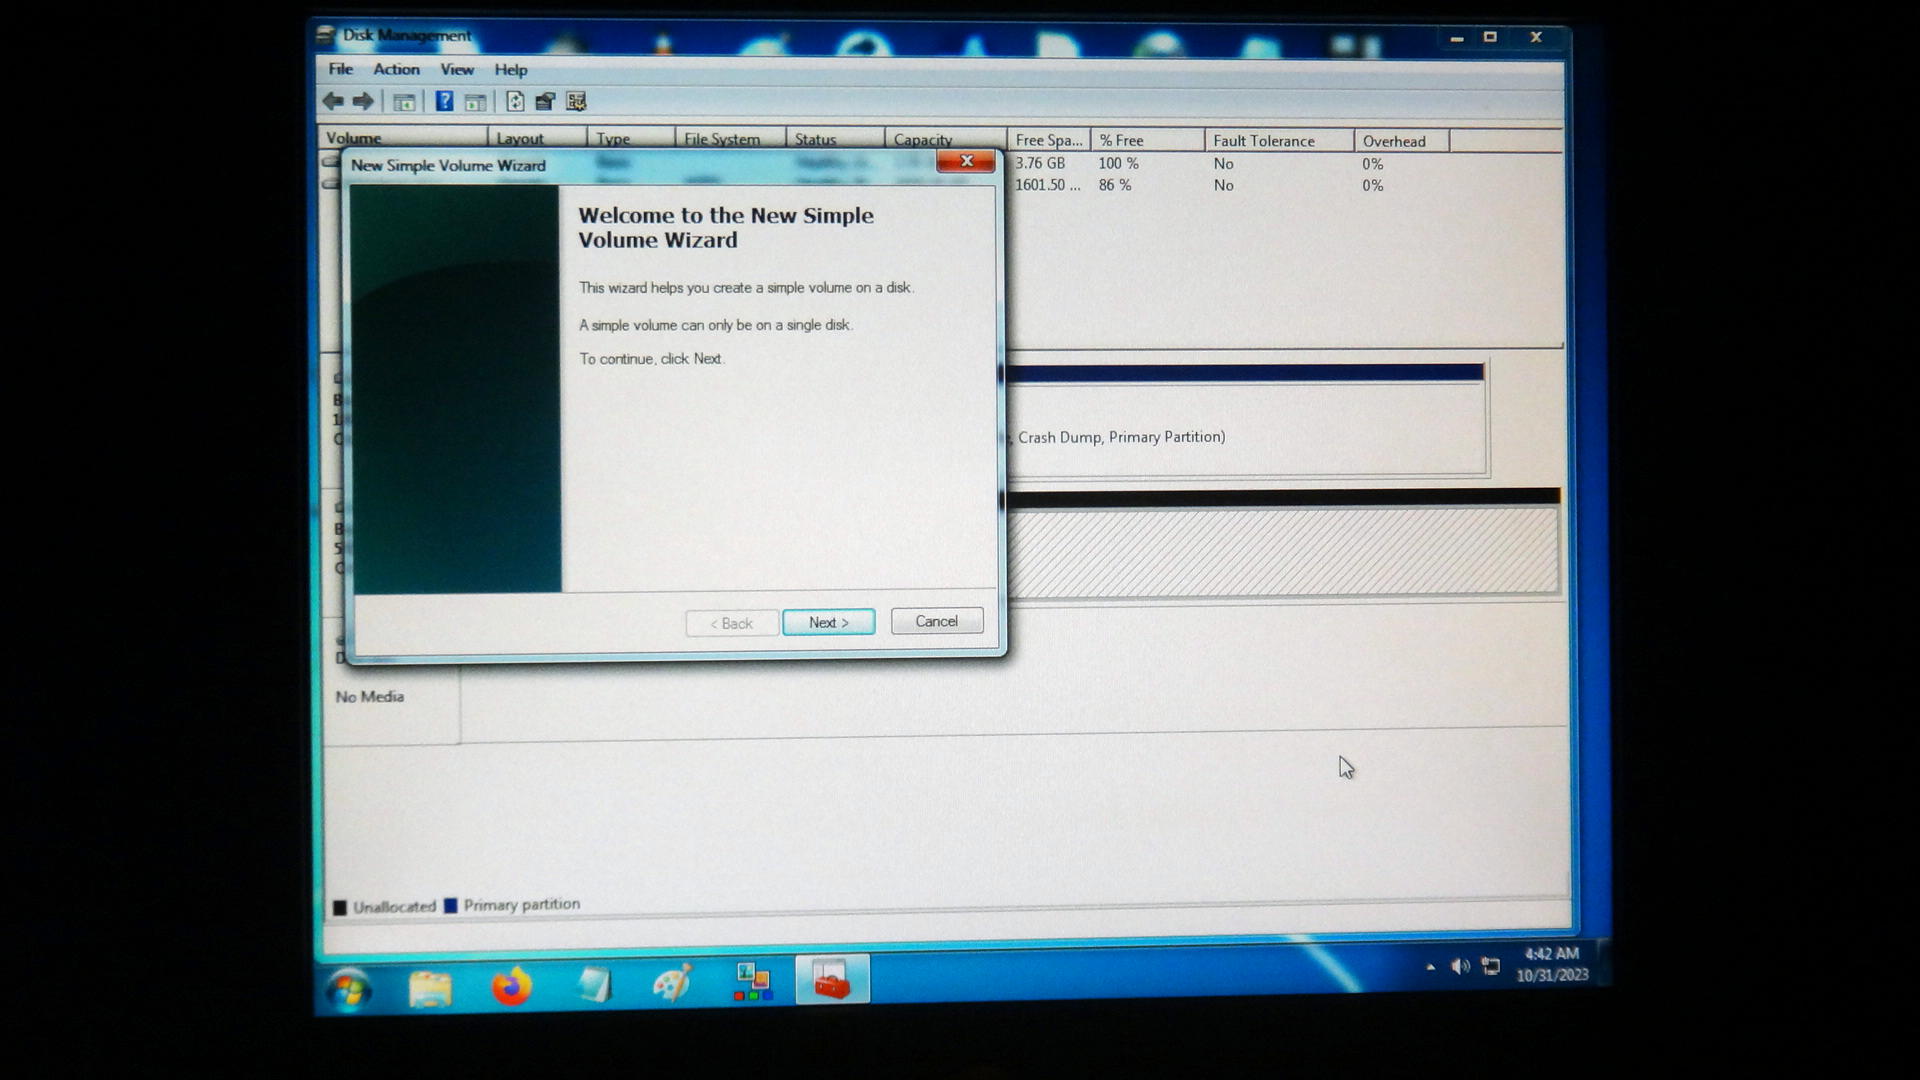Sort by the Overhead column header
The image size is (1920, 1080).
1401,141
